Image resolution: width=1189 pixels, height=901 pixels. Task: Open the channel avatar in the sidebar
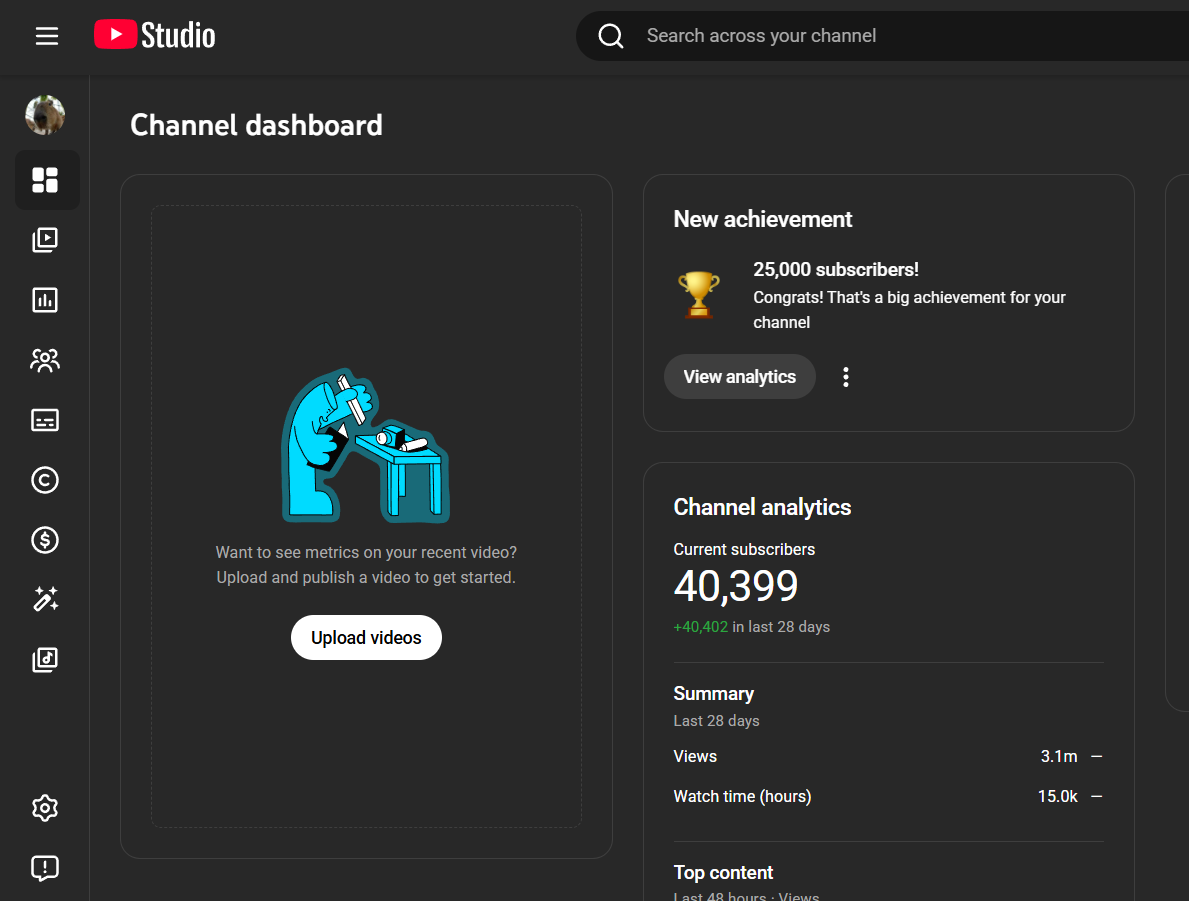pos(45,115)
